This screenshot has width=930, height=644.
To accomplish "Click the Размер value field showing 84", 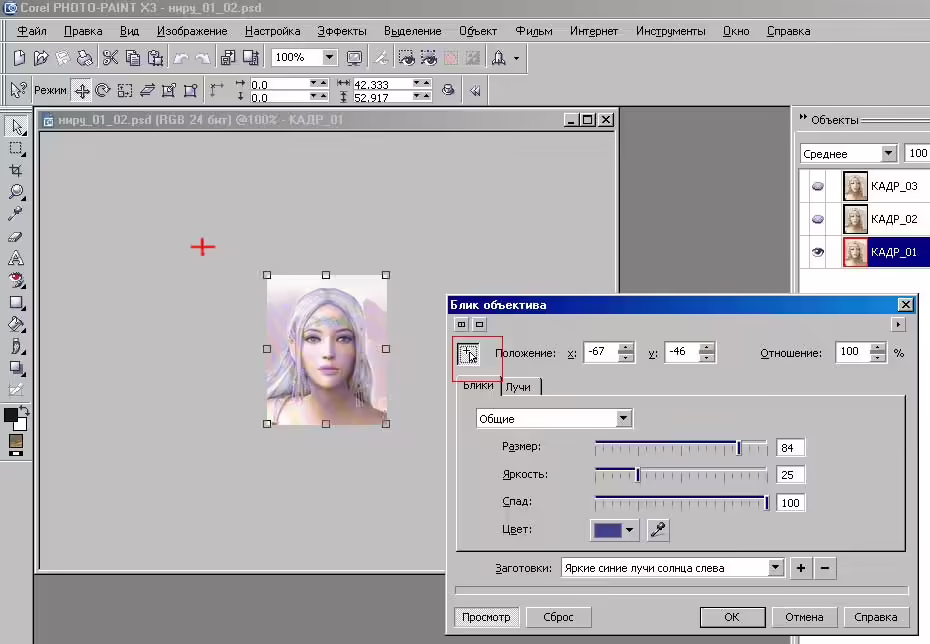I will pos(790,448).
